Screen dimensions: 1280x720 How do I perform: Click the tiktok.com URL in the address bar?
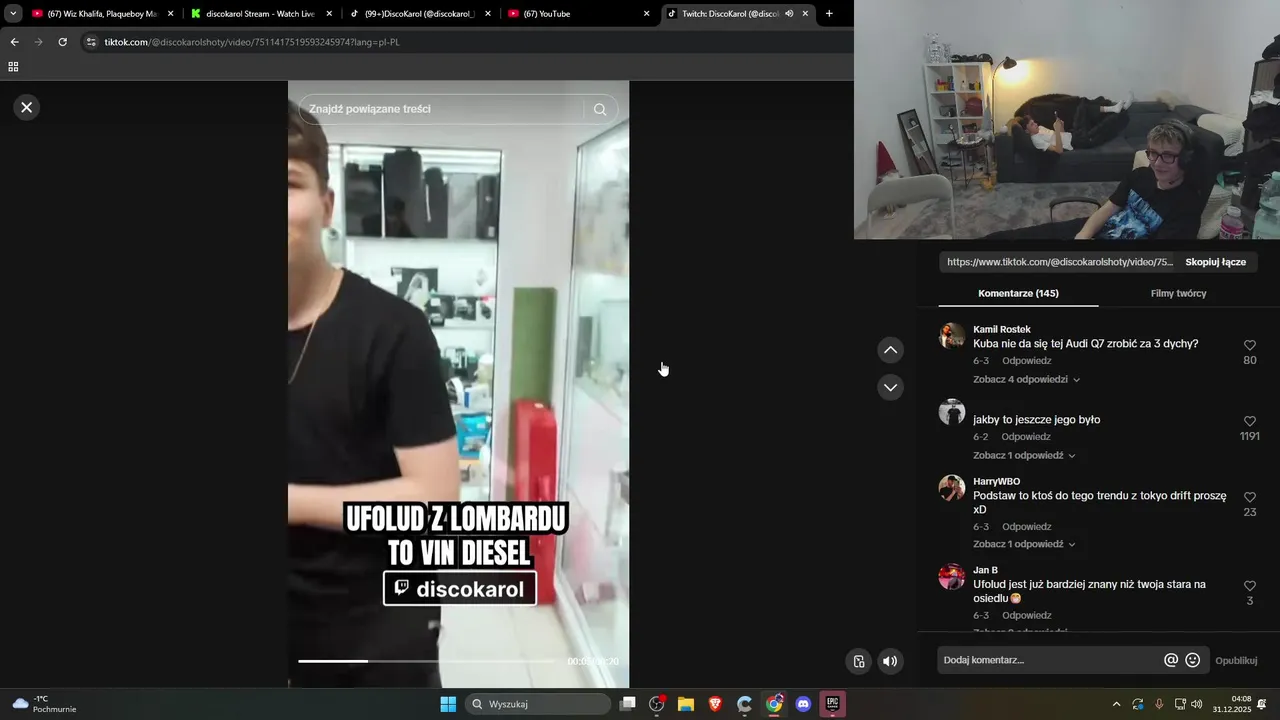click(252, 42)
